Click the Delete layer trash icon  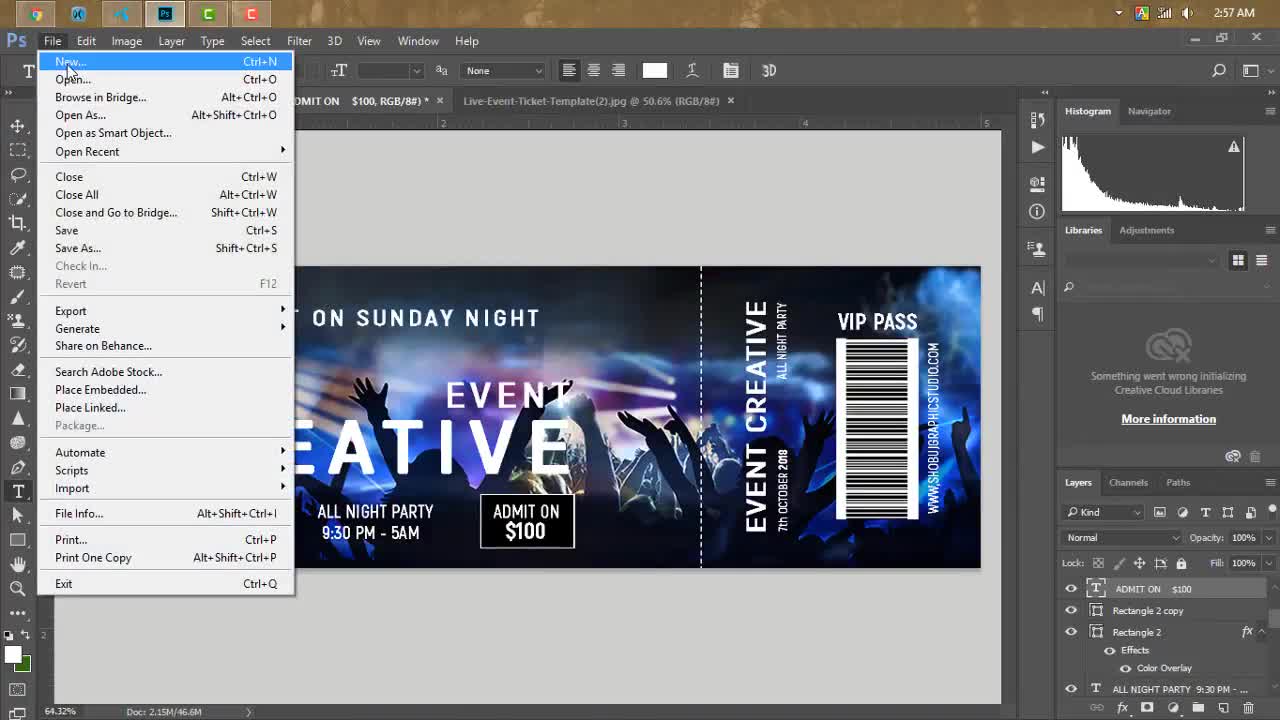click(x=1249, y=708)
